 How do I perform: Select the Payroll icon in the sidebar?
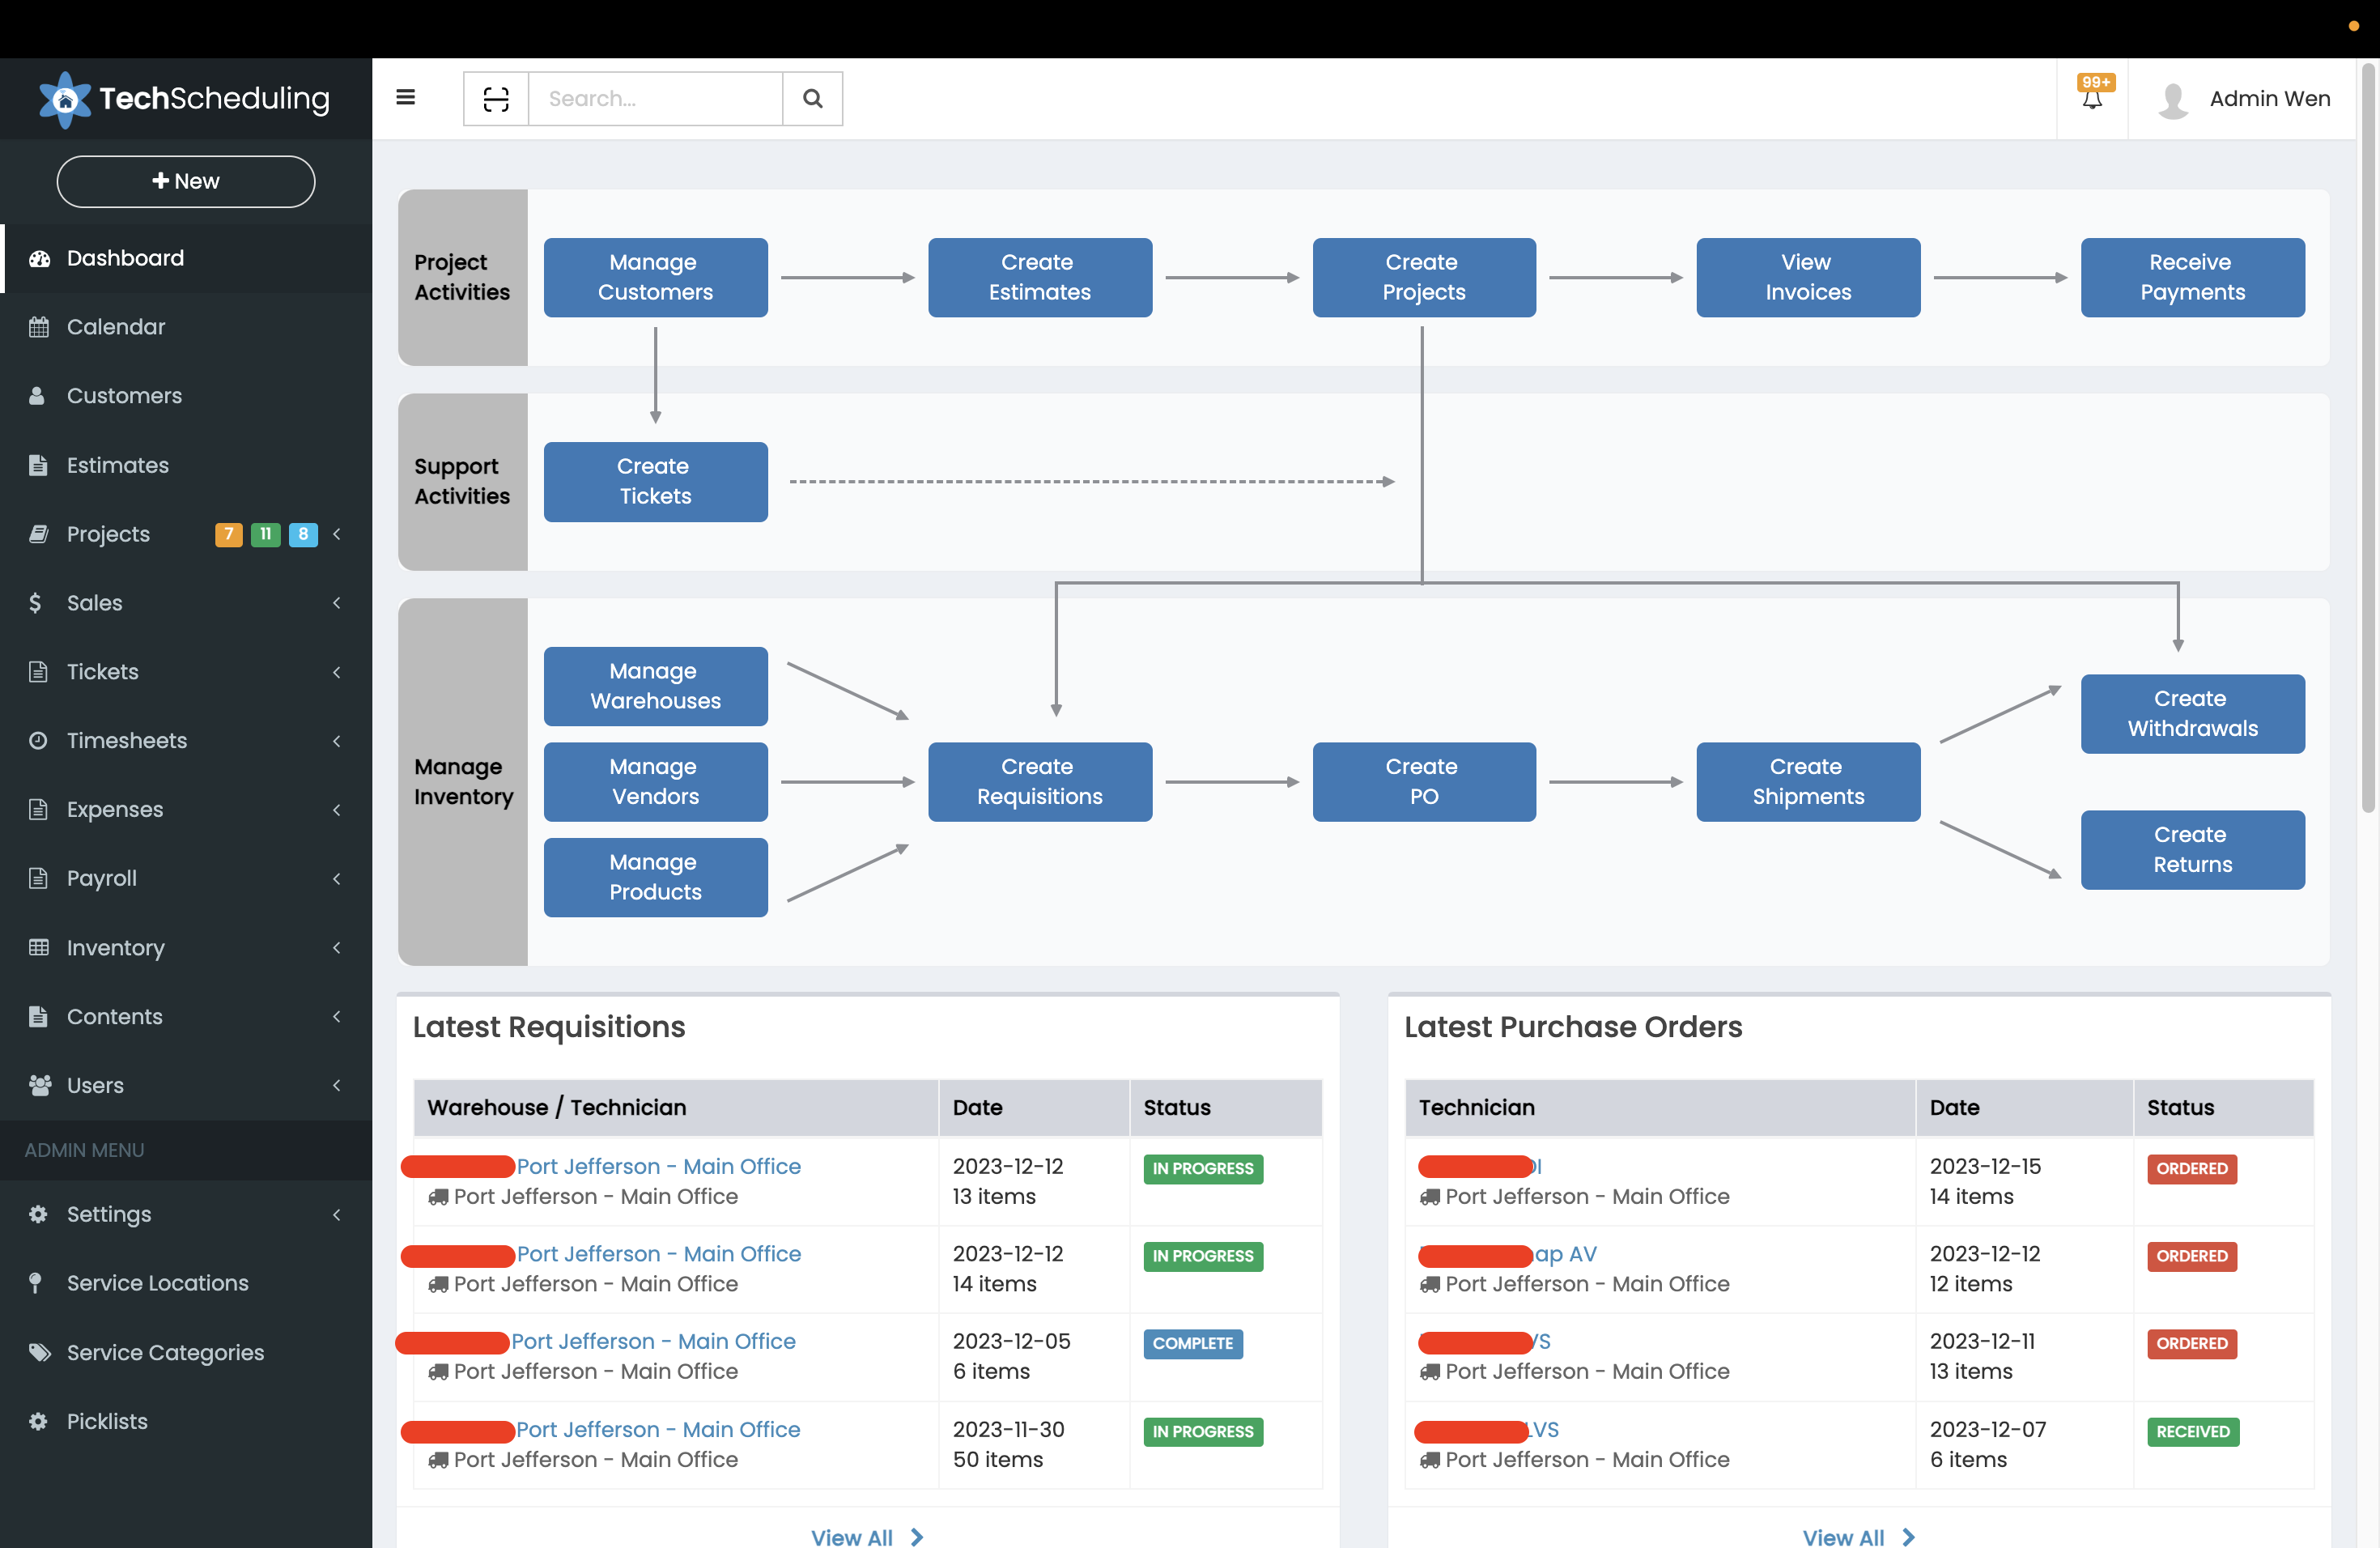[39, 878]
